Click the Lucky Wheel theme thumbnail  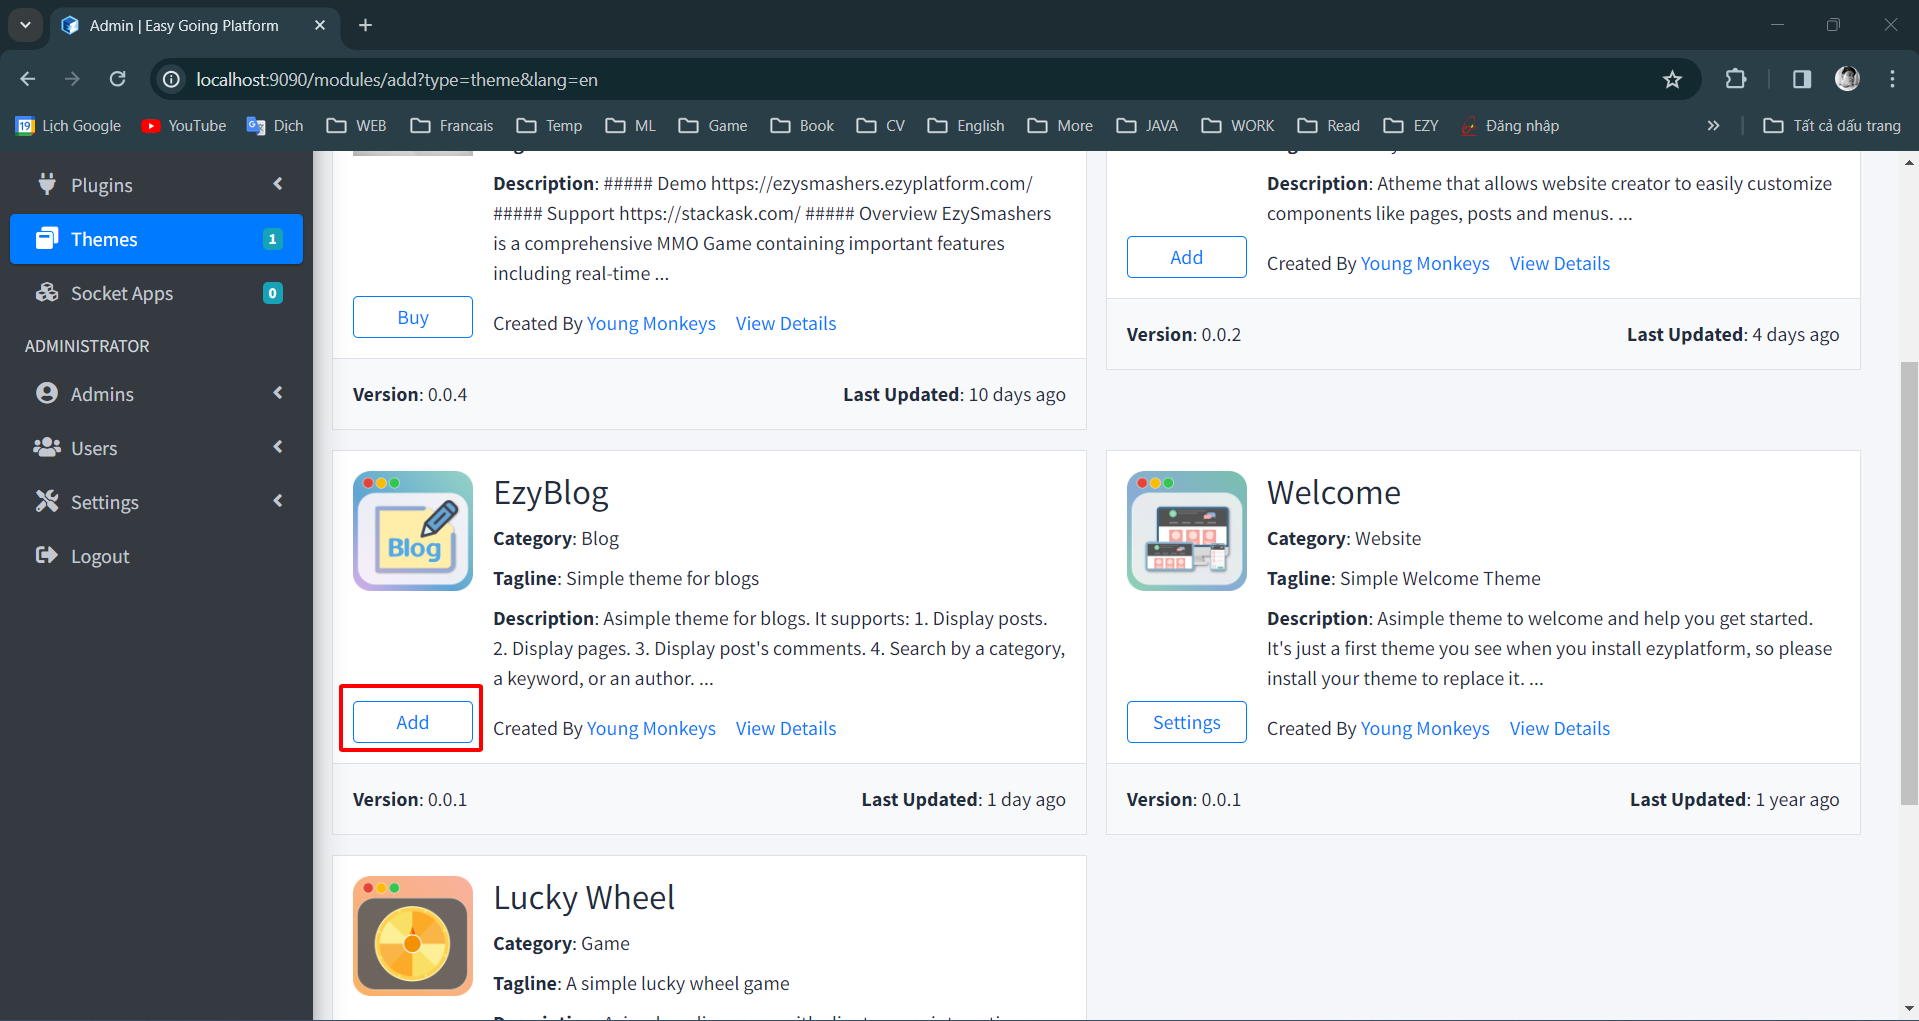[x=412, y=935]
